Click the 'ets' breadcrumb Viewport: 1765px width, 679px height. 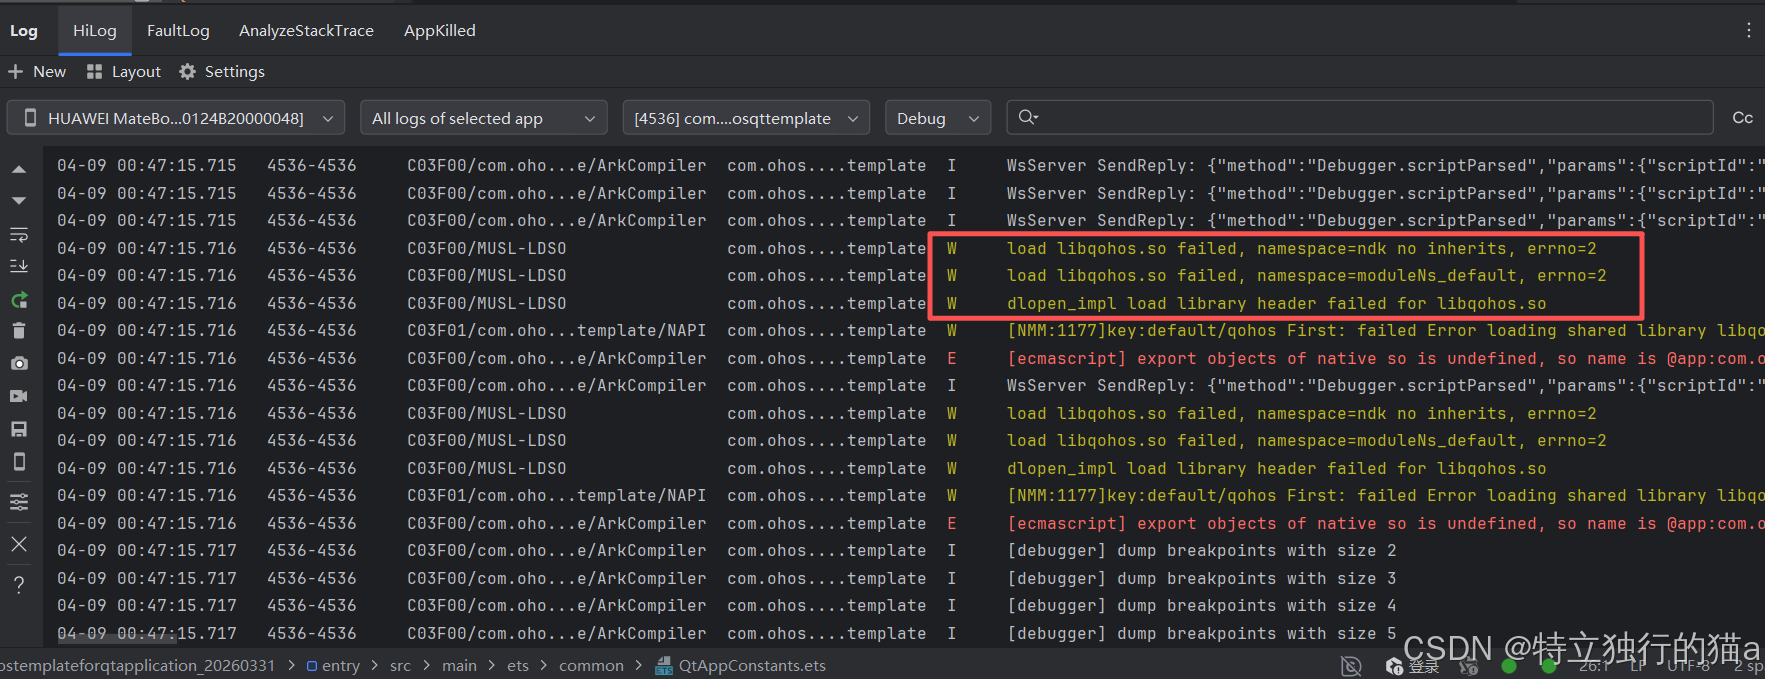[x=518, y=666]
